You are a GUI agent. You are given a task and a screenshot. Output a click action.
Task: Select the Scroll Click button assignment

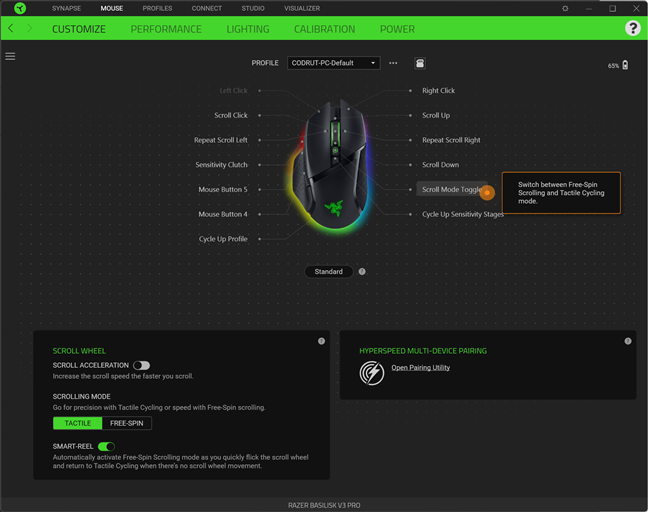[x=231, y=115]
